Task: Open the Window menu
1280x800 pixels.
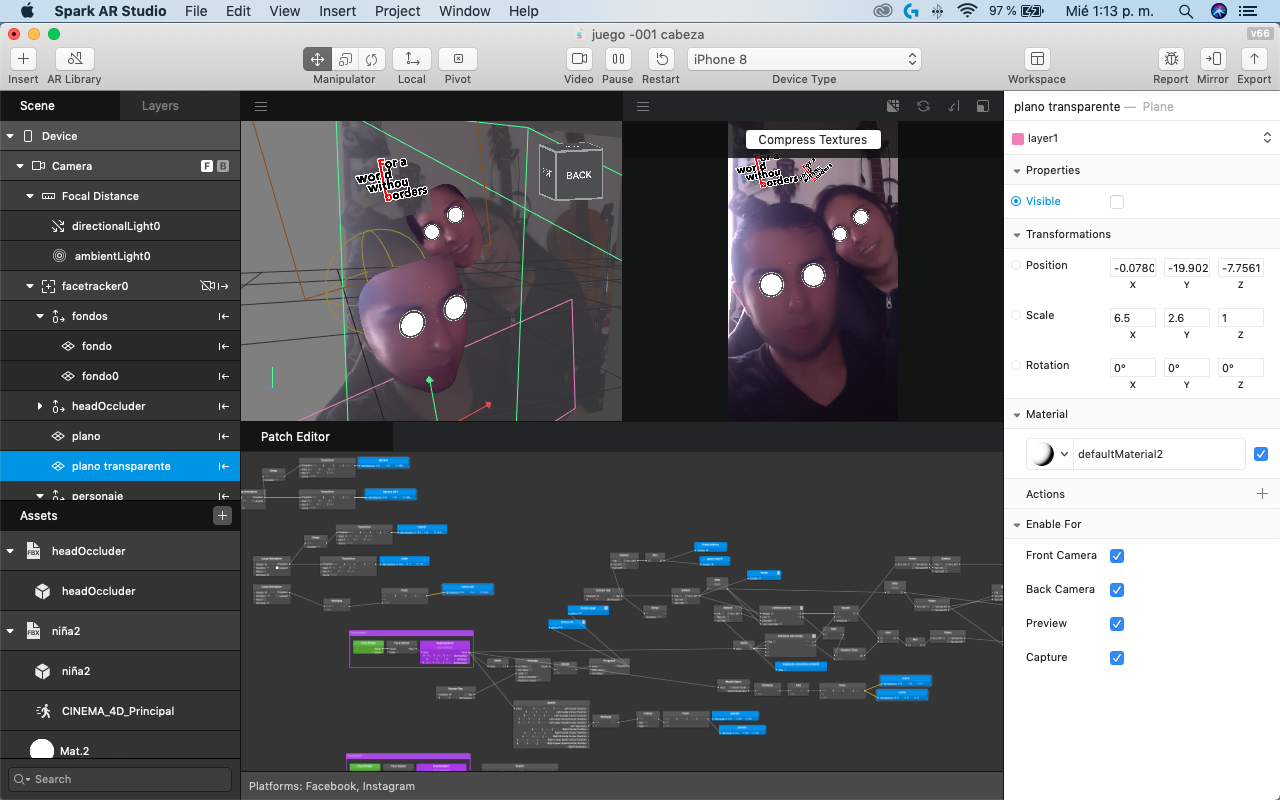Action: (x=465, y=11)
